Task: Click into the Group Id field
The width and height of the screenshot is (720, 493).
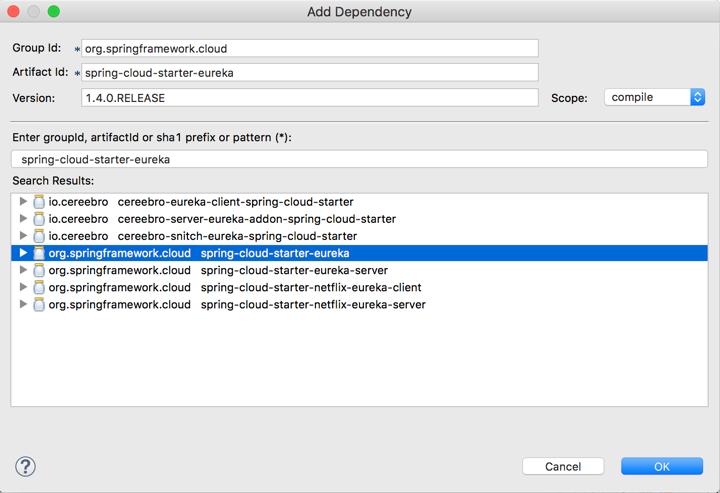Action: click(310, 48)
